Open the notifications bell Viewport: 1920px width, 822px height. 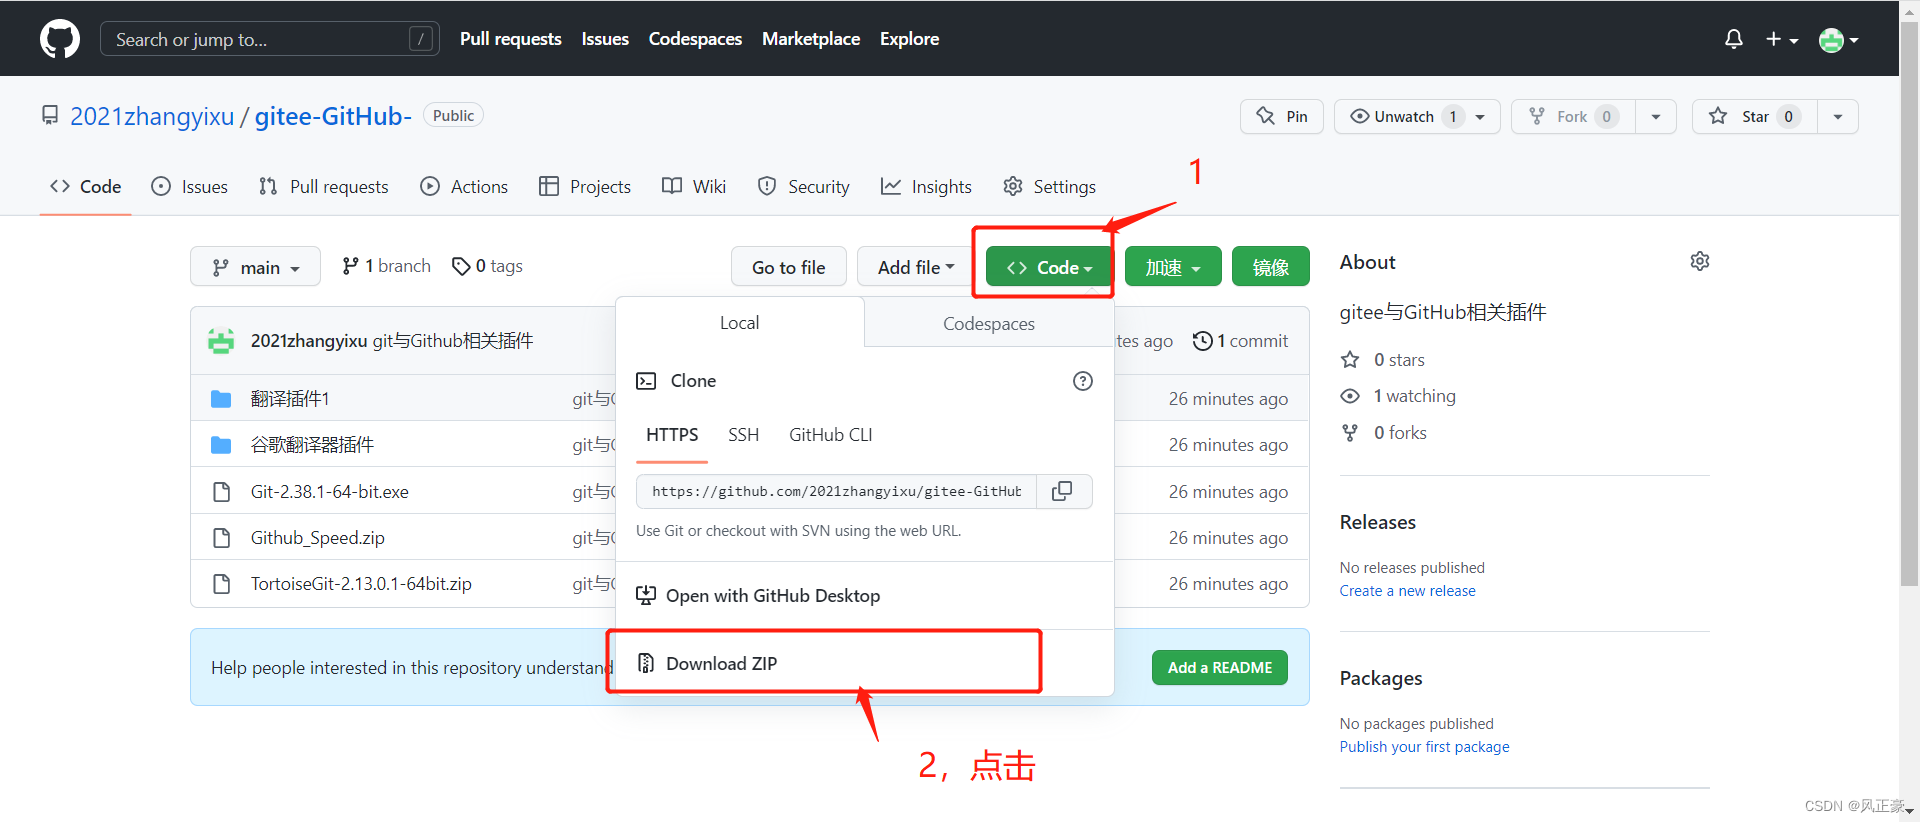1734,39
